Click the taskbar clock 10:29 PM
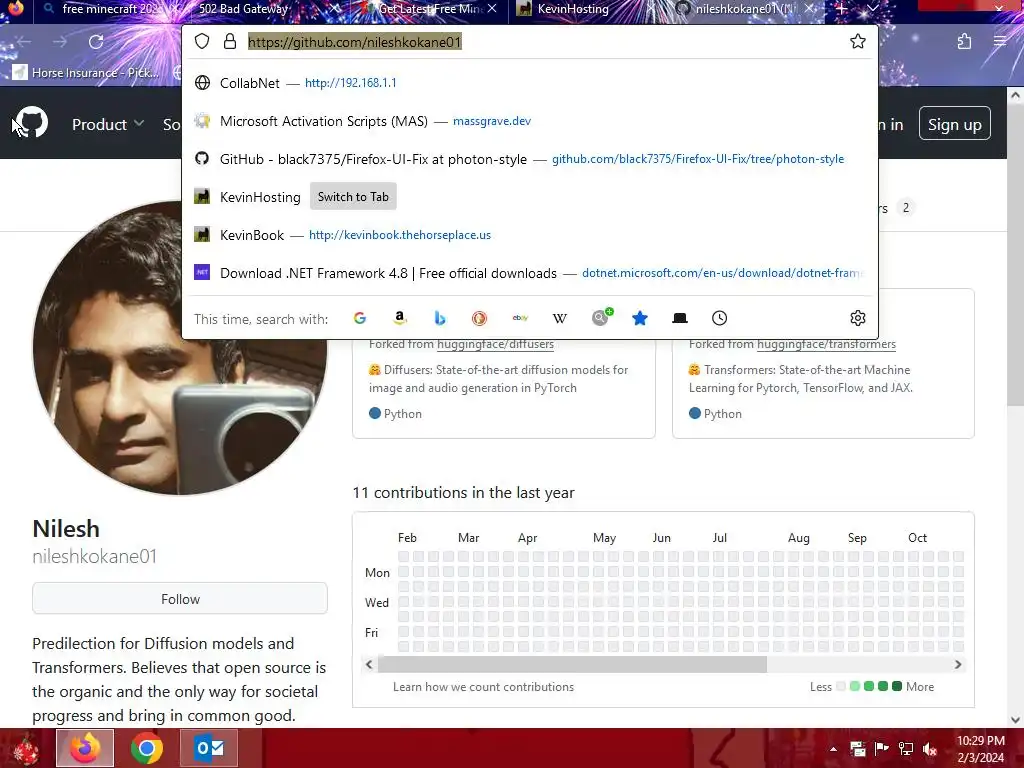Screen dimensions: 1024x768 tap(981, 741)
